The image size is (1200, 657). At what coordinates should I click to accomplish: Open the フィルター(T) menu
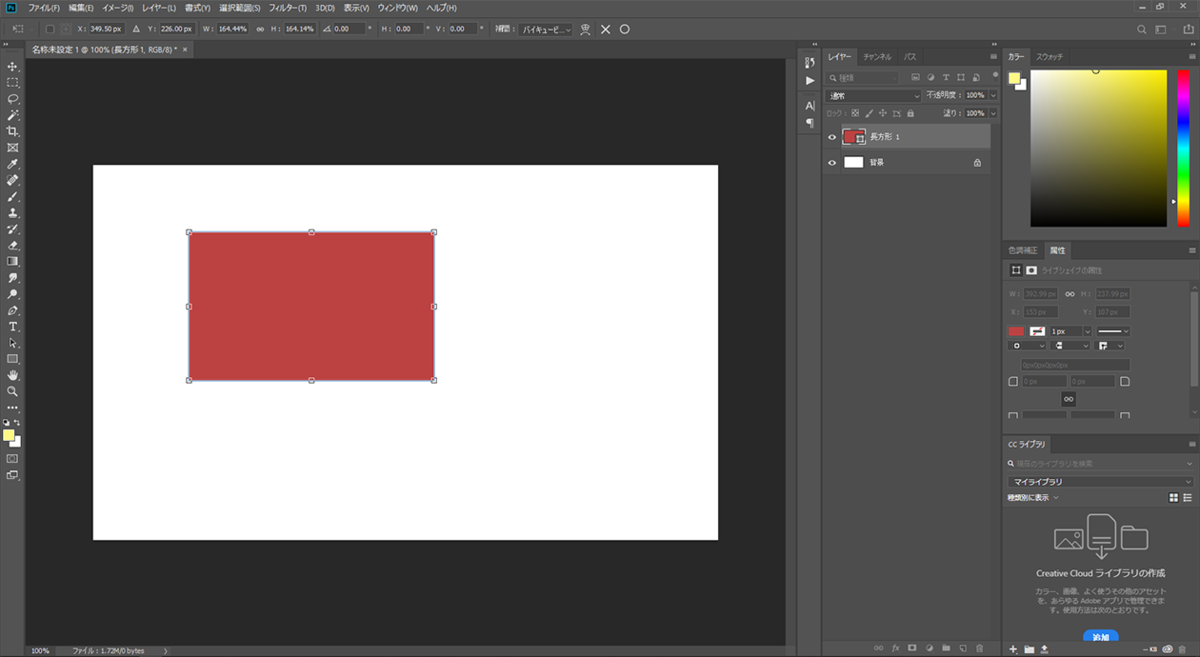[288, 7]
